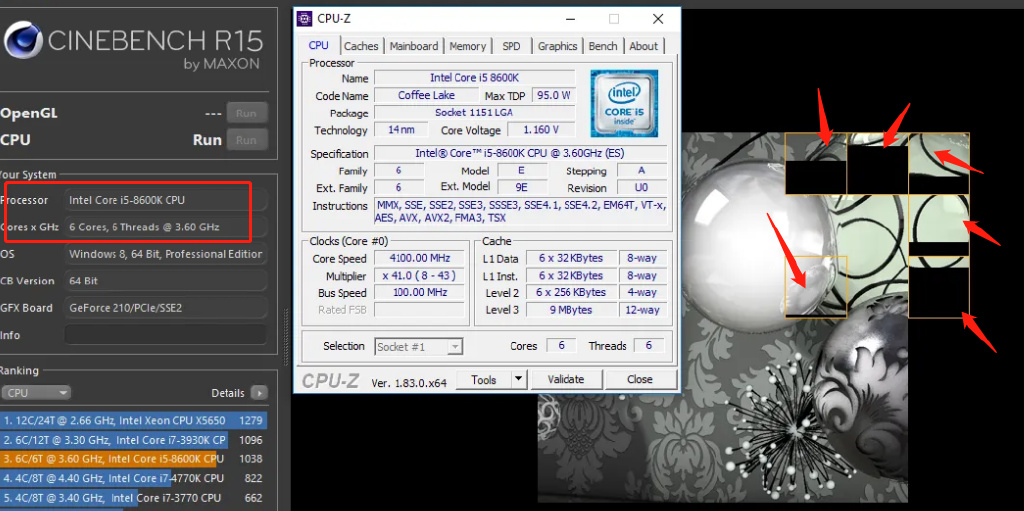Run the OpenGL benchmark

[246, 113]
